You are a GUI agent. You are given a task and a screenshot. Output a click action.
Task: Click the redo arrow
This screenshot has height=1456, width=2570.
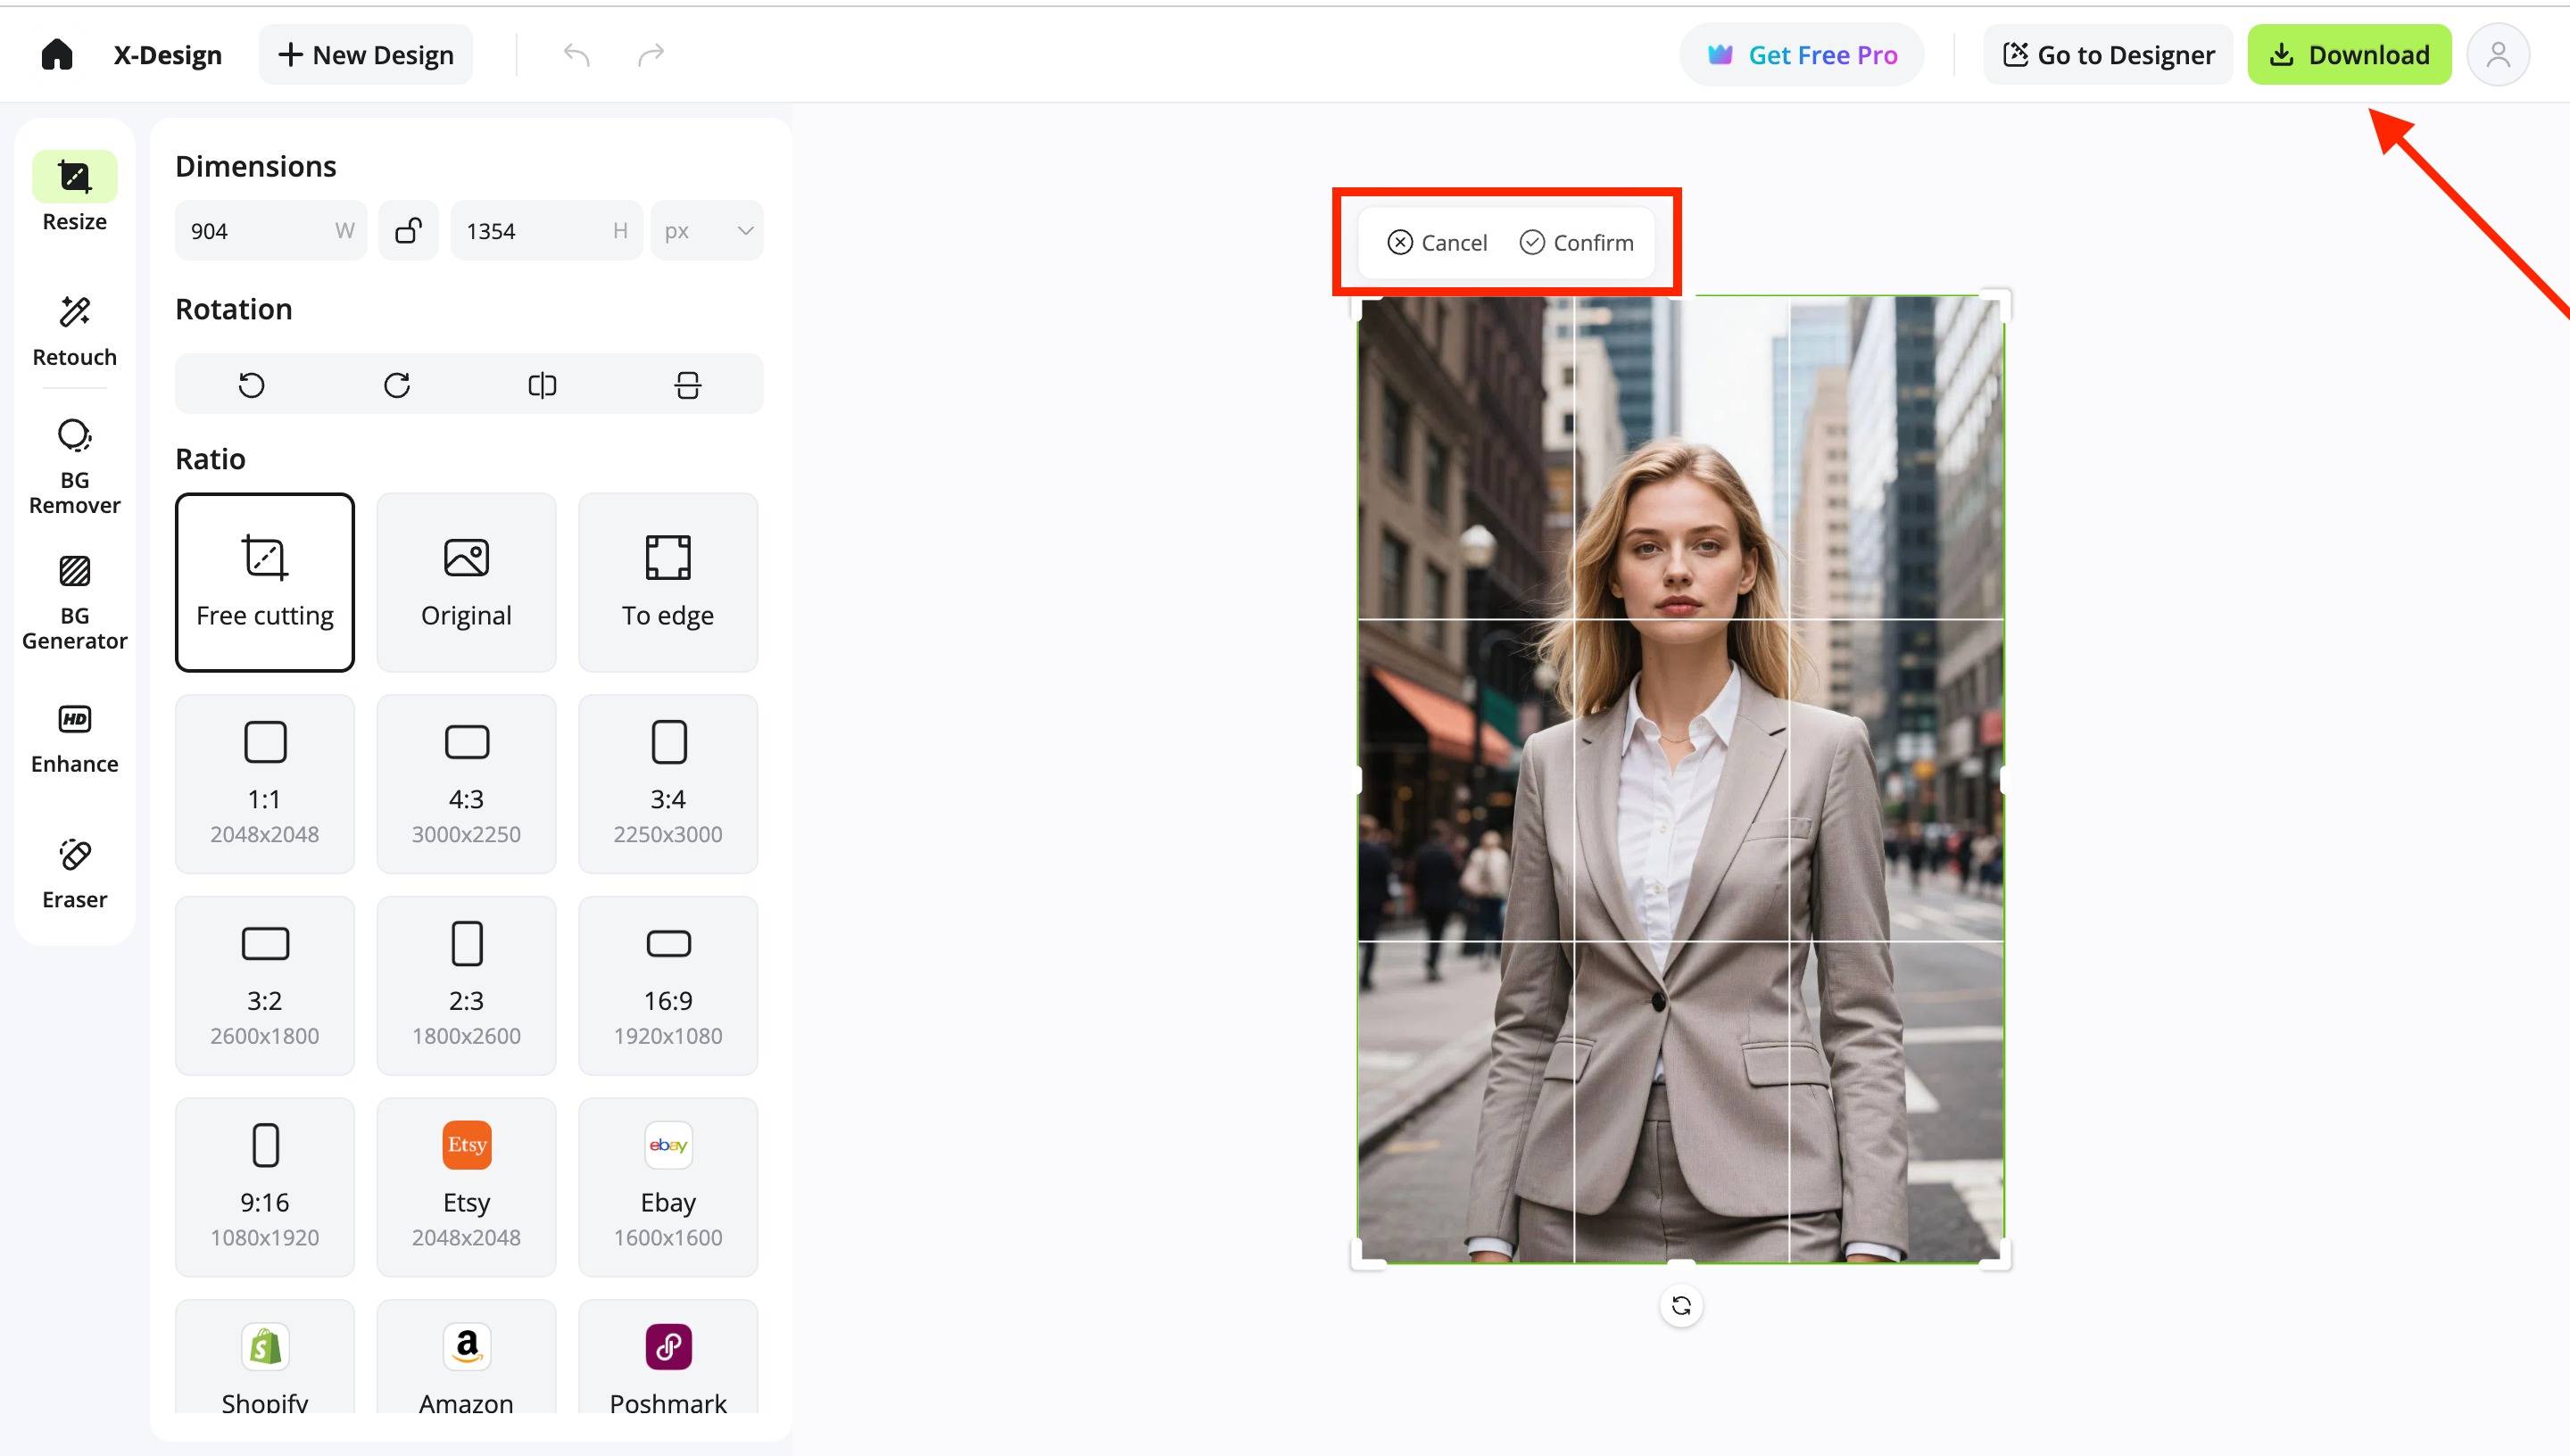tap(651, 54)
